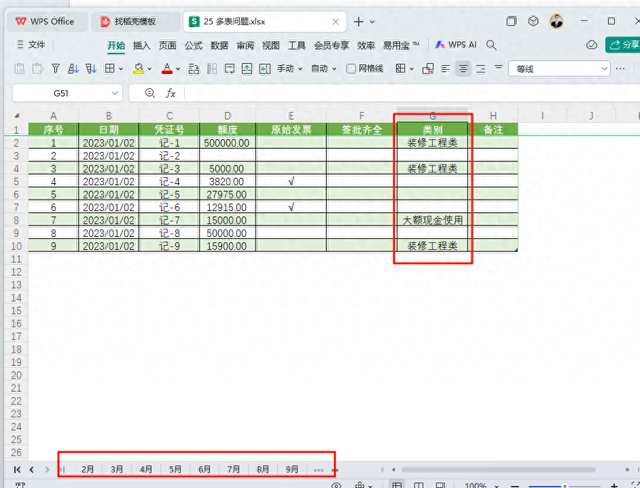Viewport: 640px width, 488px height.
Task: Go to previous sheet tab arrow
Action: tap(32, 470)
